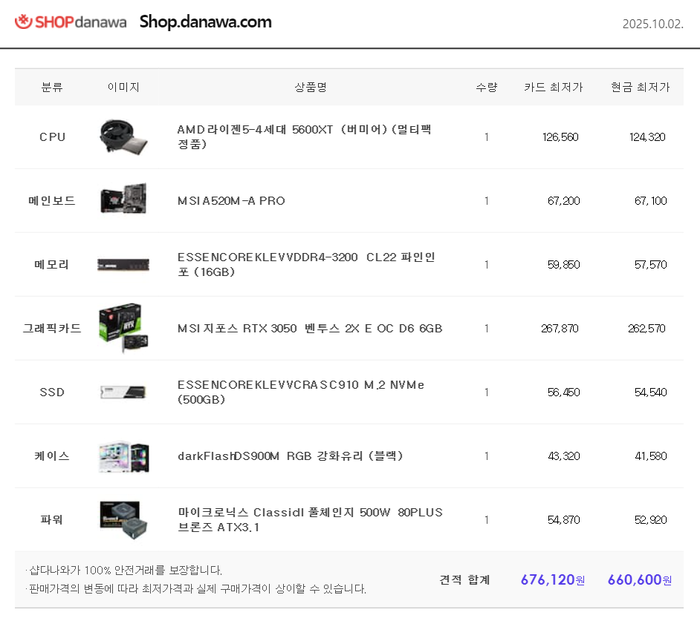Click the darkFlash DS900M case image
The image size is (700, 621).
(x=123, y=456)
